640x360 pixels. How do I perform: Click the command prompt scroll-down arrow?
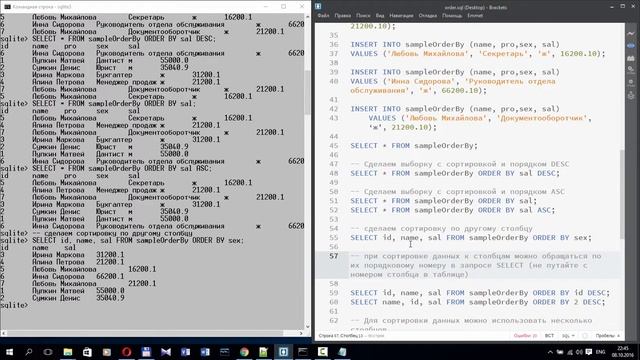pos(307,326)
